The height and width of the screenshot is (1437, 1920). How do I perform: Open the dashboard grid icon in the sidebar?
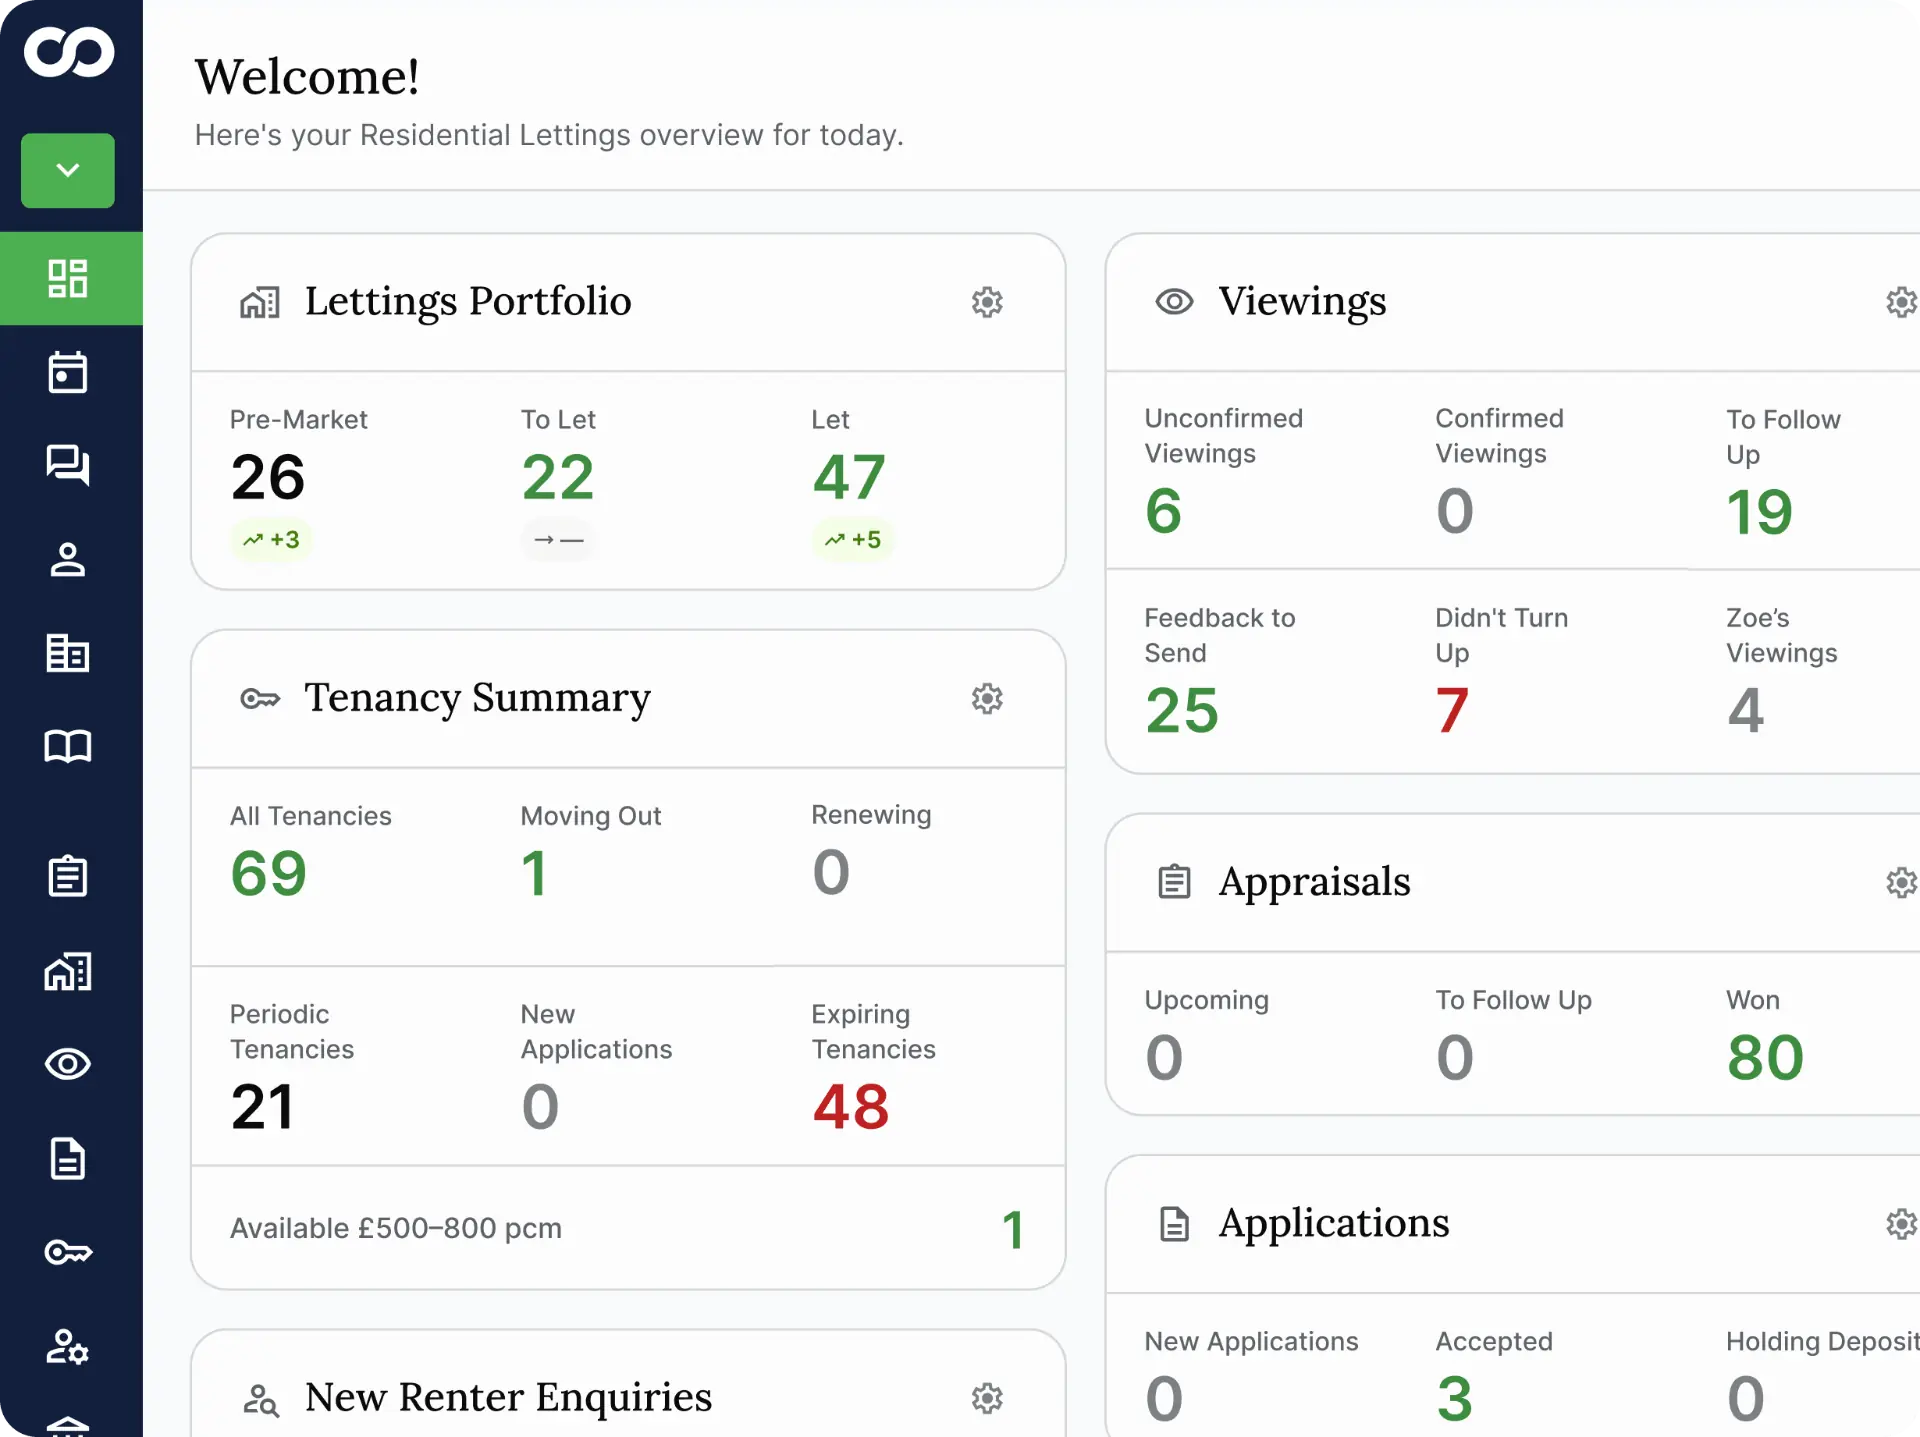[x=68, y=278]
